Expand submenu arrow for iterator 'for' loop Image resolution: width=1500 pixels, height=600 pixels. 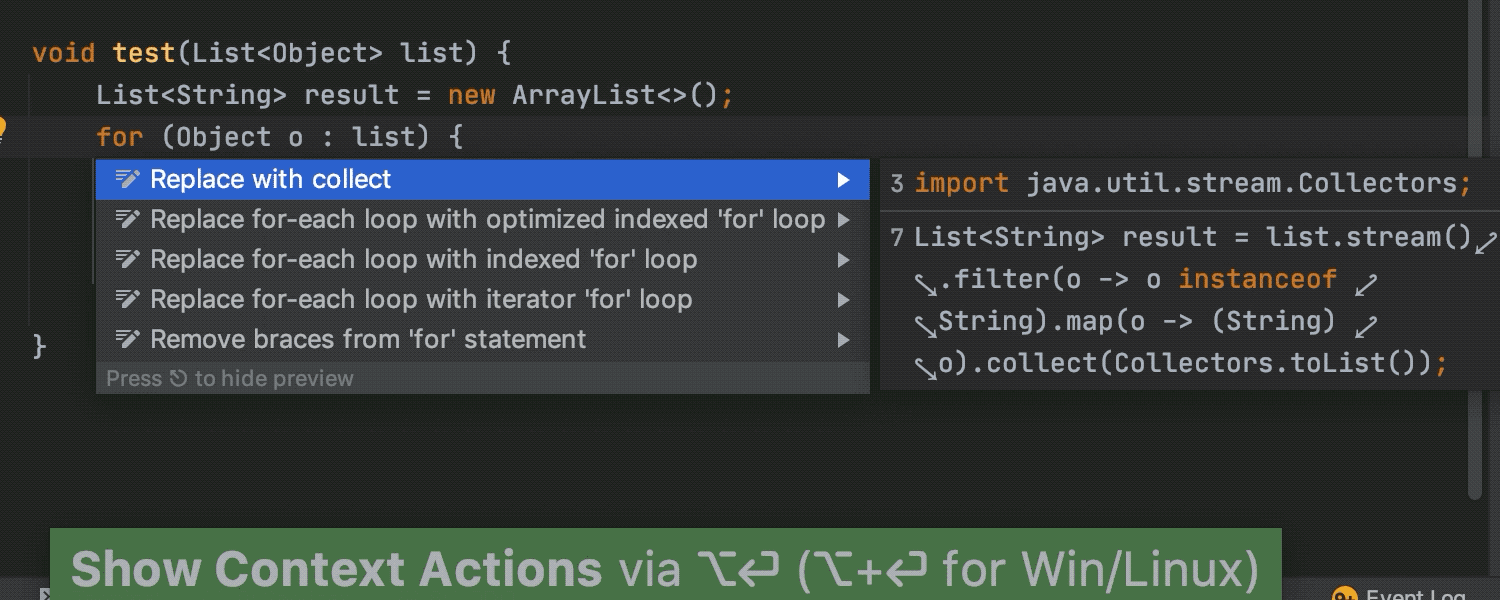pos(844,300)
